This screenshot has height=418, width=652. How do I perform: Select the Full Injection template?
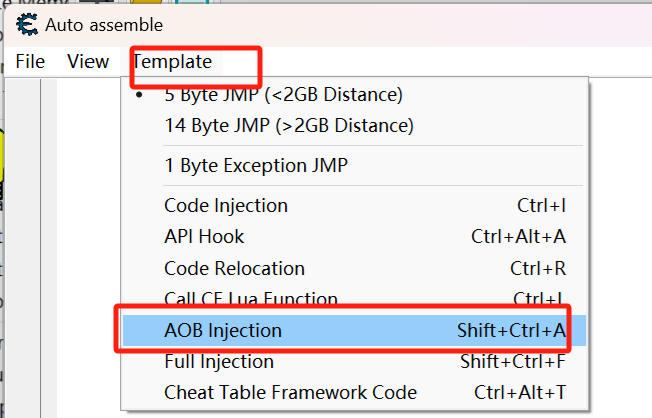click(354, 361)
